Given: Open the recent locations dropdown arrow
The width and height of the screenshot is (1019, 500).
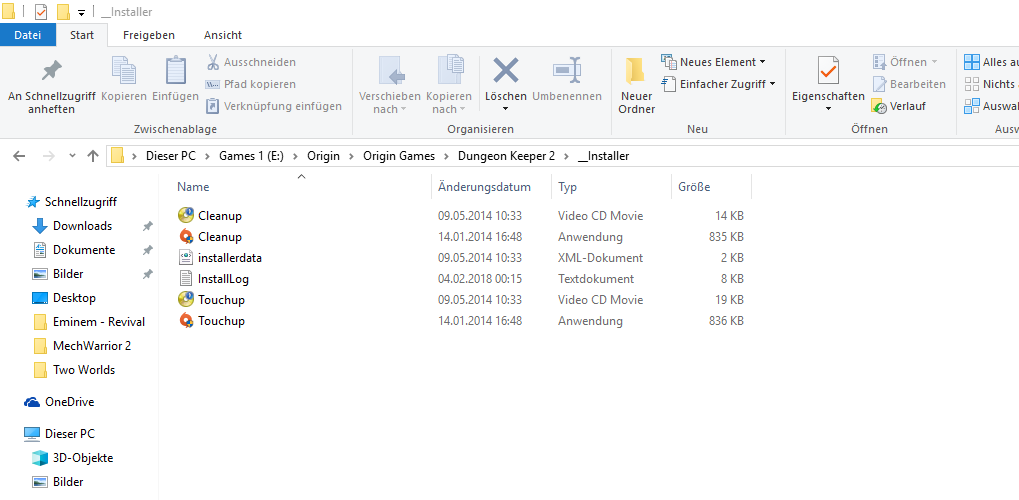Looking at the screenshot, I should (73, 156).
